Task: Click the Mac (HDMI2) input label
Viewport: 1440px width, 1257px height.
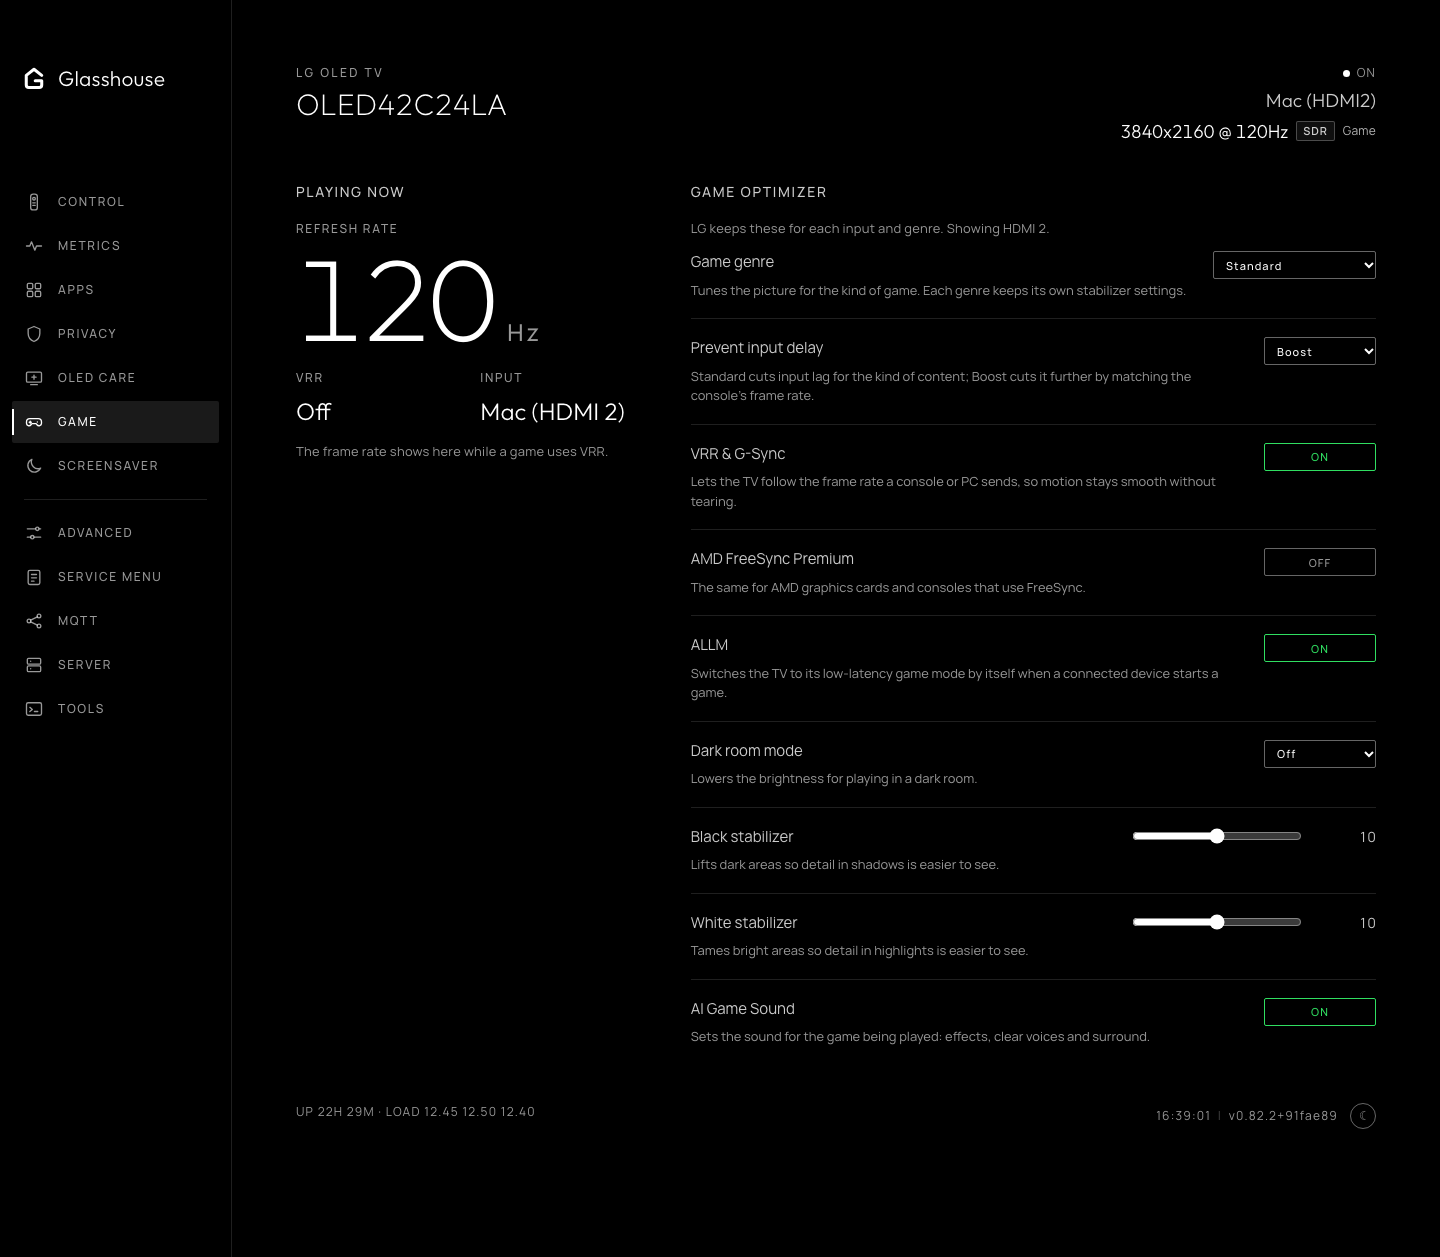Action: 1320,101
